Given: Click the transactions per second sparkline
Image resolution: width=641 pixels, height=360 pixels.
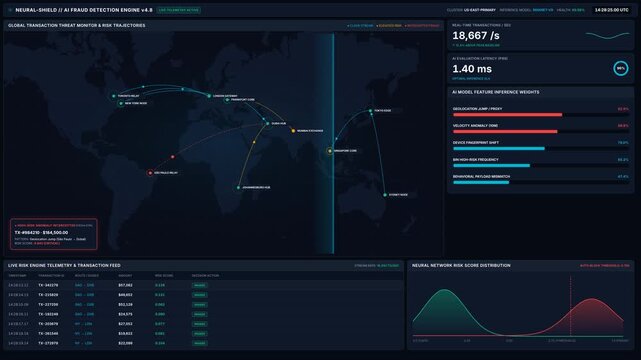Looking at the screenshot, I should pyautogui.click(x=607, y=36).
